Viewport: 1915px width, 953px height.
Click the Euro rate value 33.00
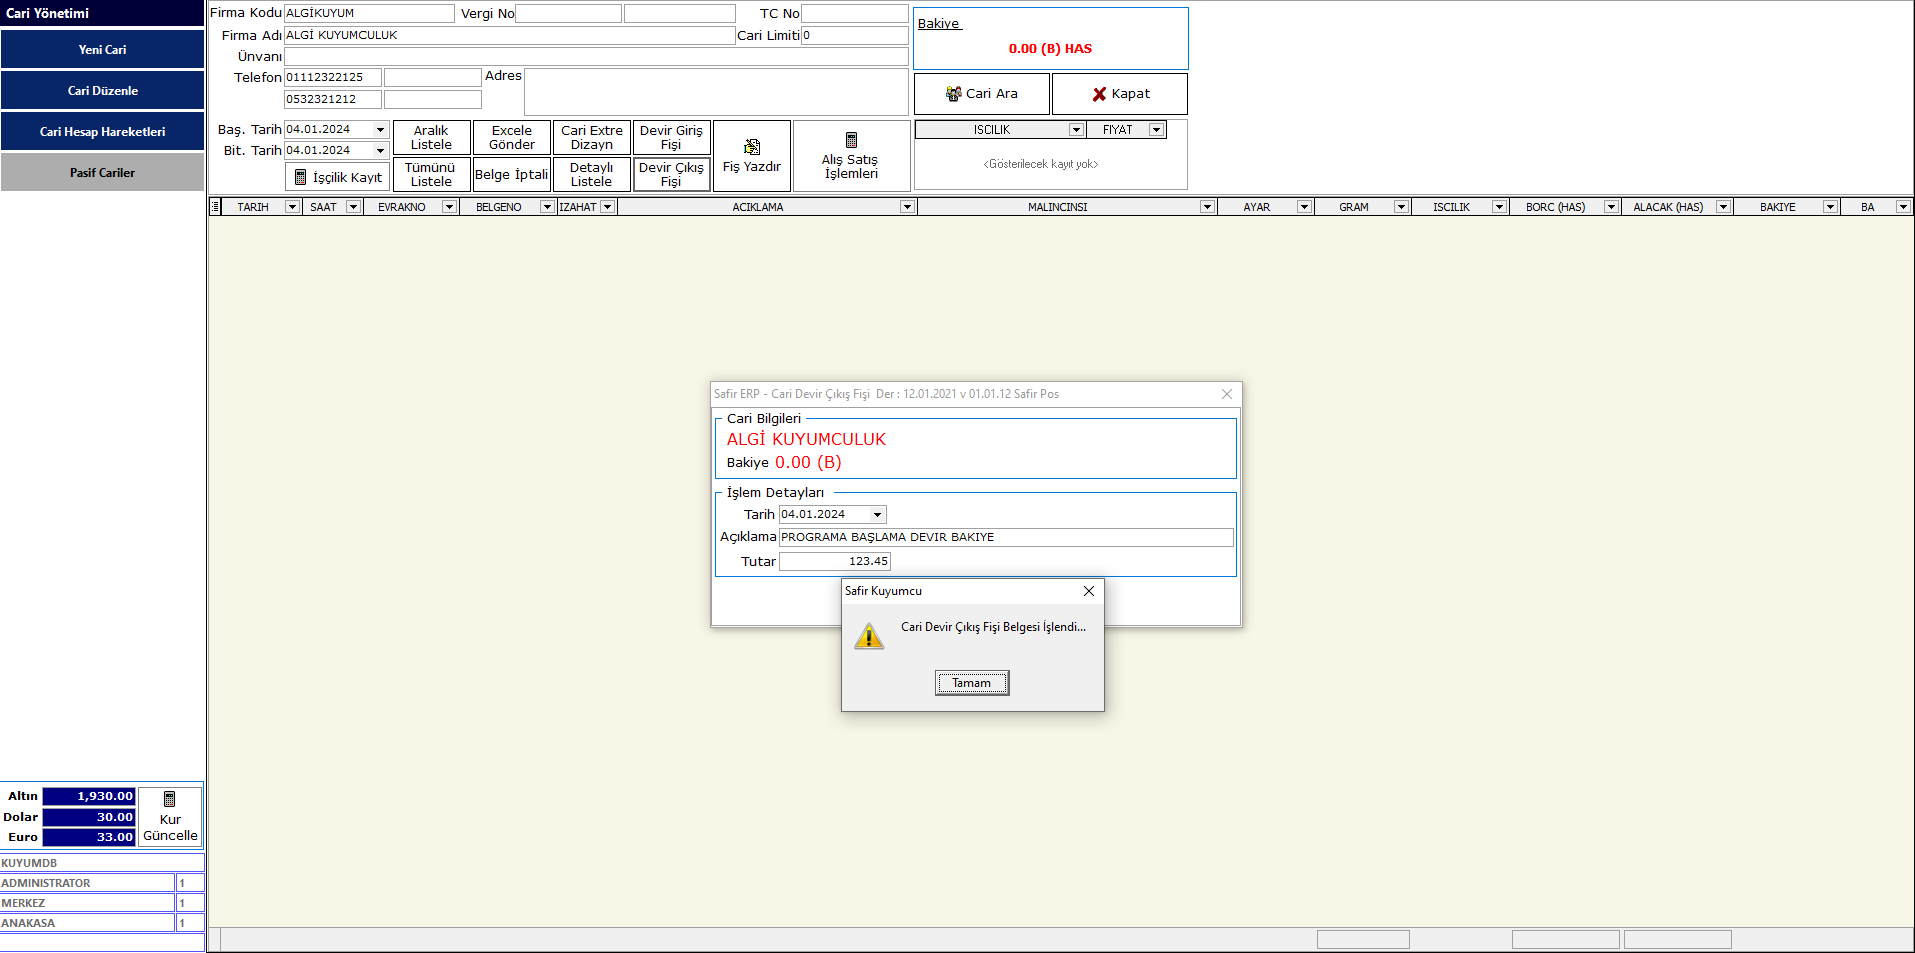point(89,837)
